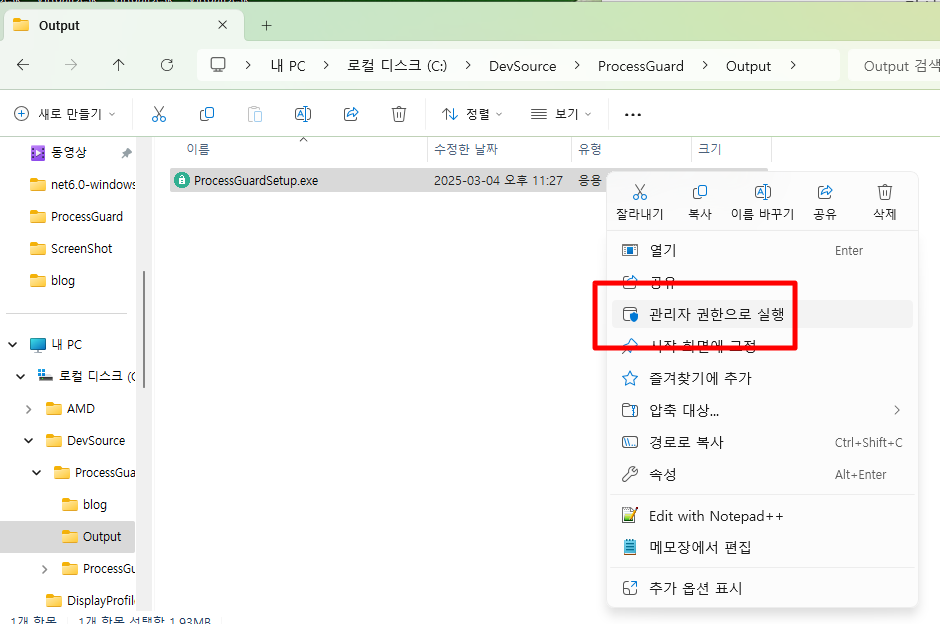940x624 pixels.
Task: Choose 경로로 복사
Action: click(x=761, y=442)
